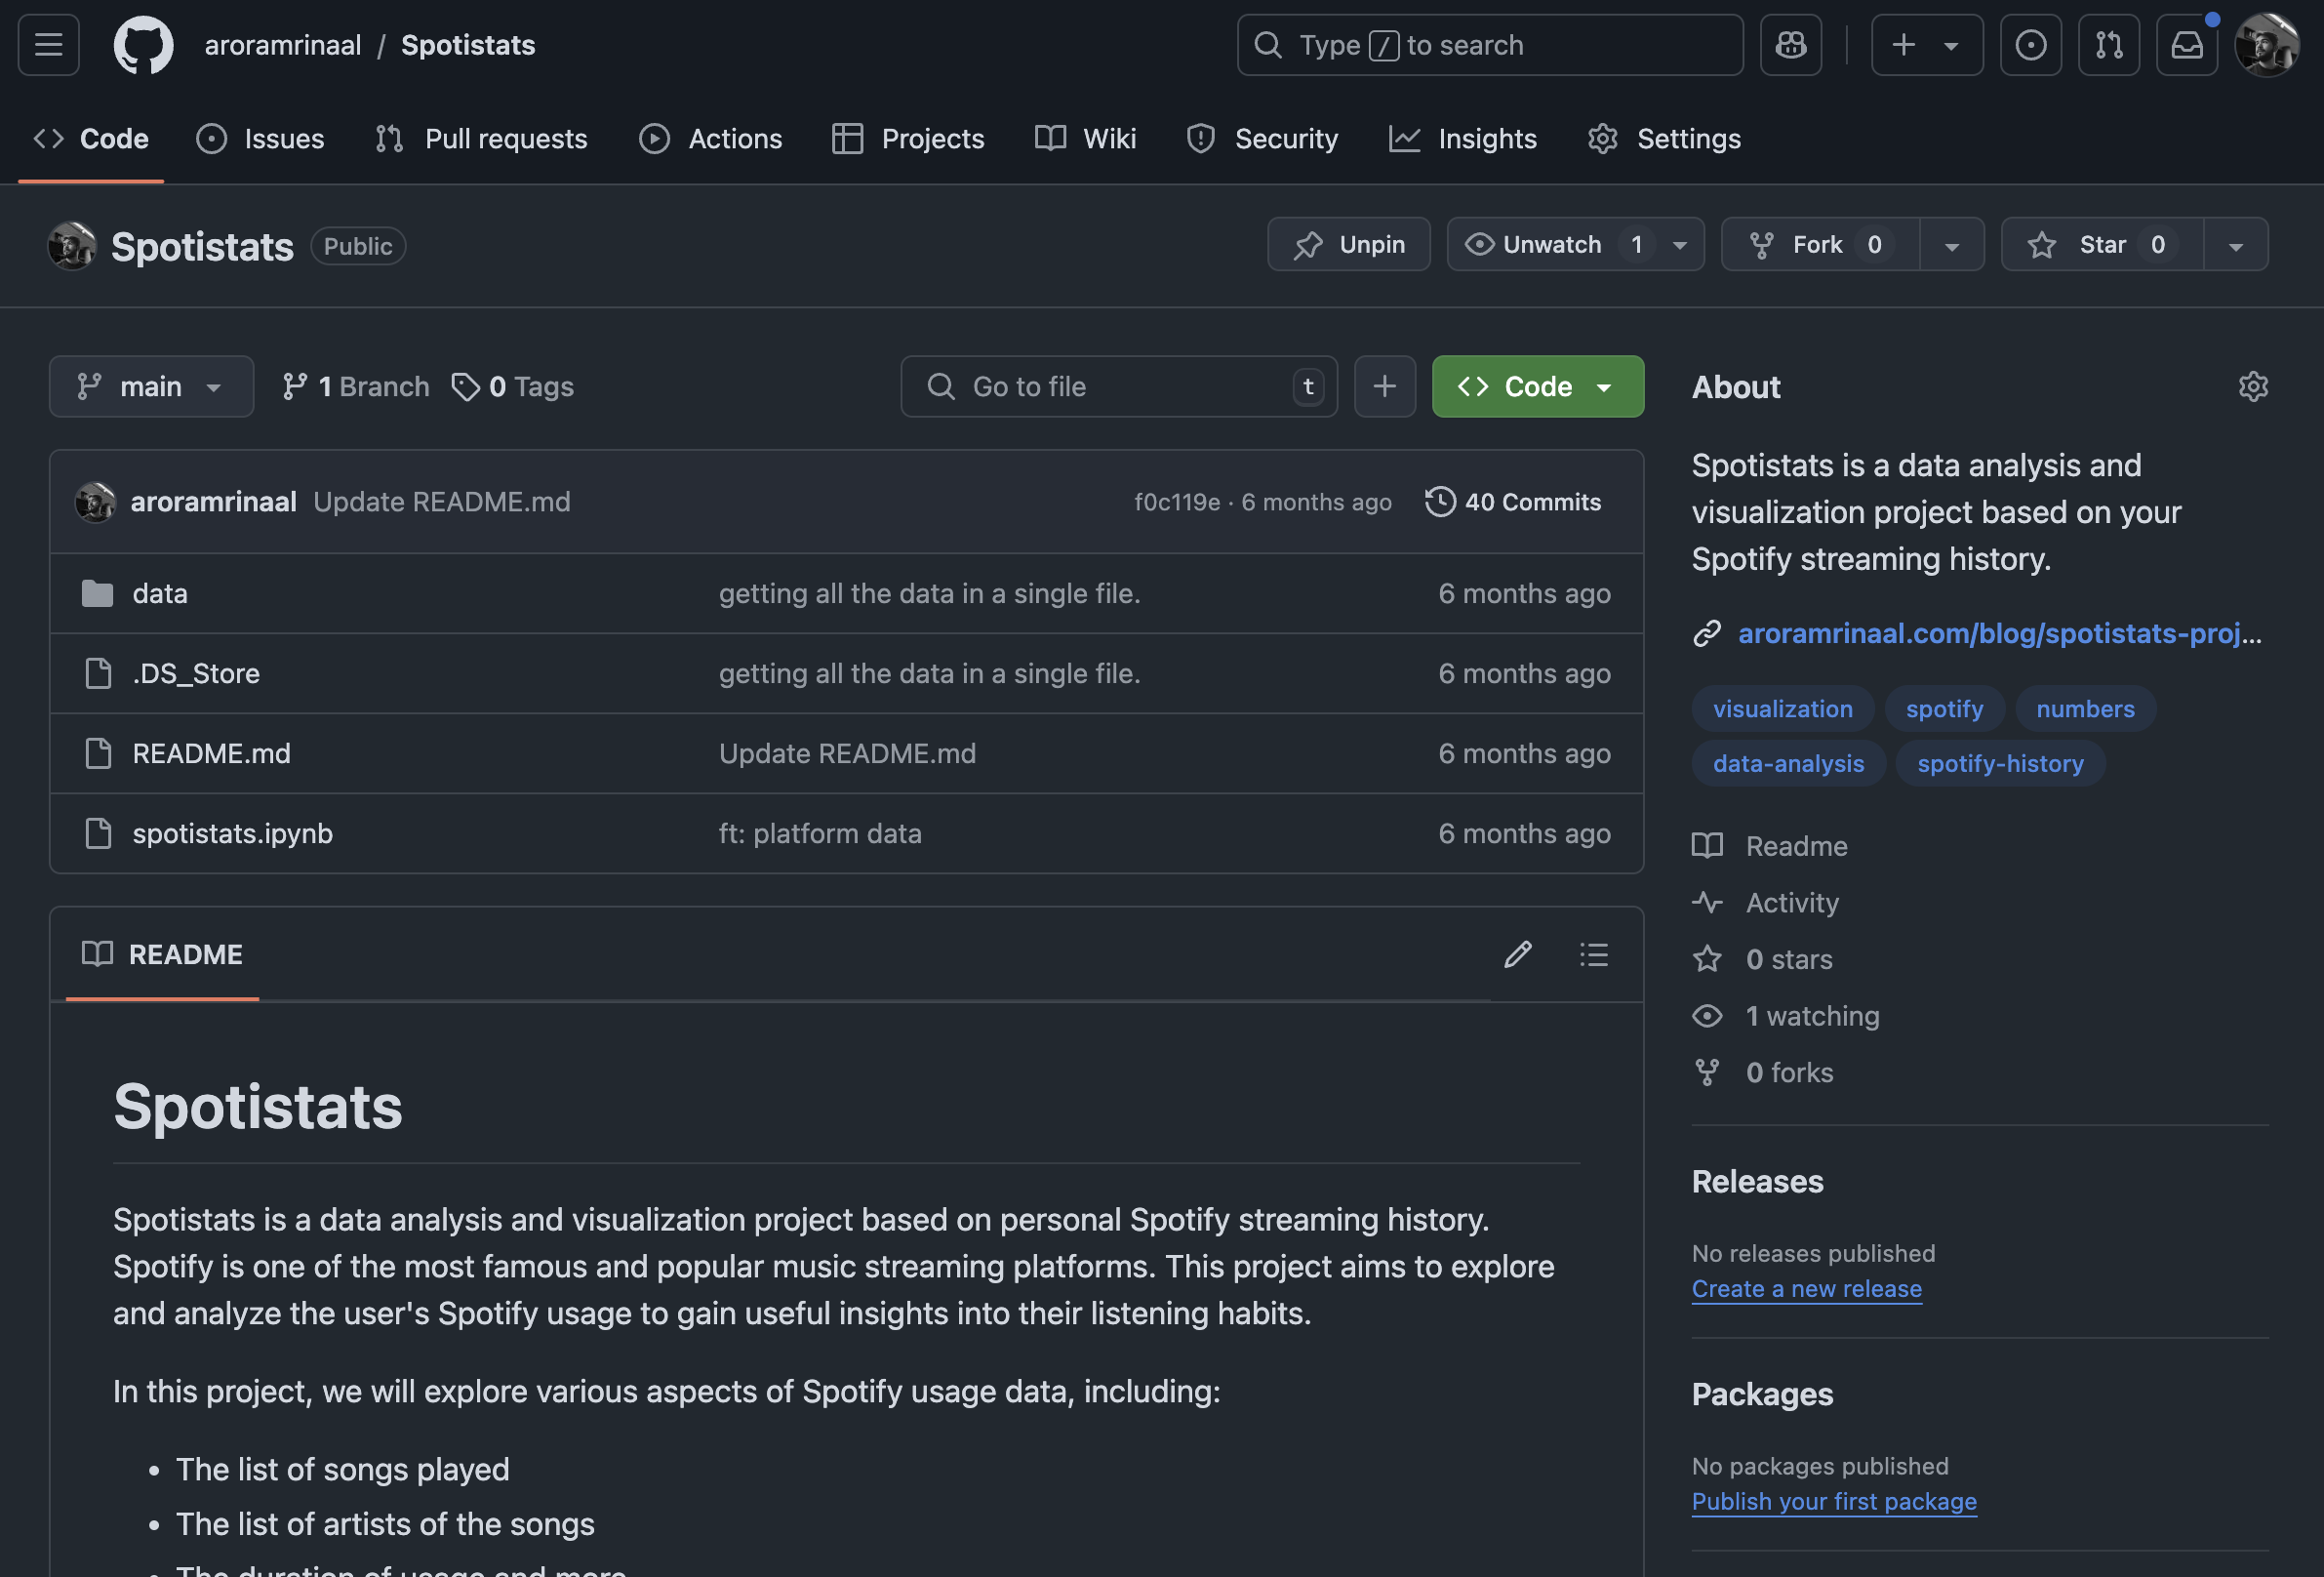Star the Spotistats repository
Image resolution: width=2324 pixels, height=1577 pixels.
click(2101, 244)
